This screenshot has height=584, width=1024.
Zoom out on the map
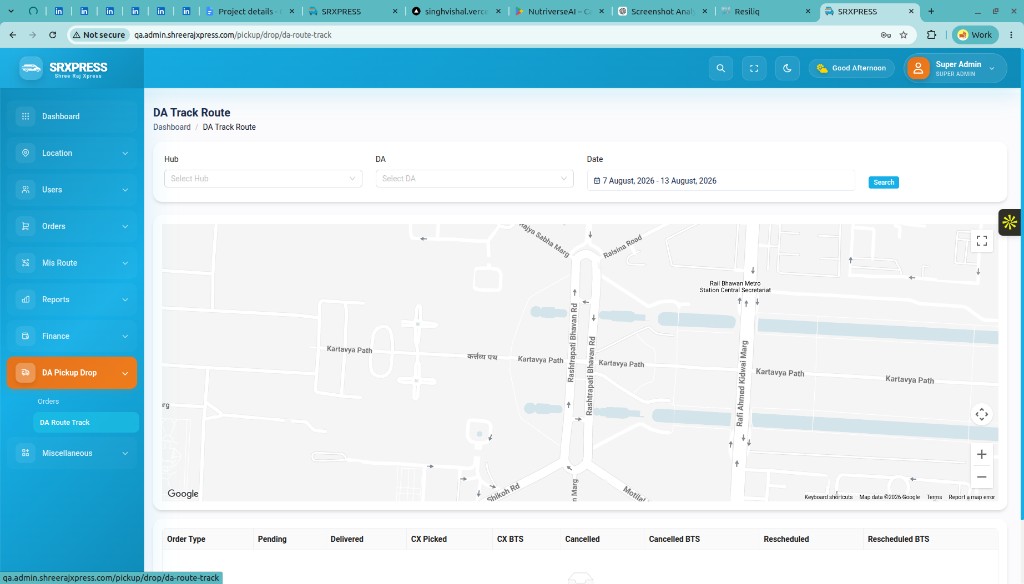point(982,477)
